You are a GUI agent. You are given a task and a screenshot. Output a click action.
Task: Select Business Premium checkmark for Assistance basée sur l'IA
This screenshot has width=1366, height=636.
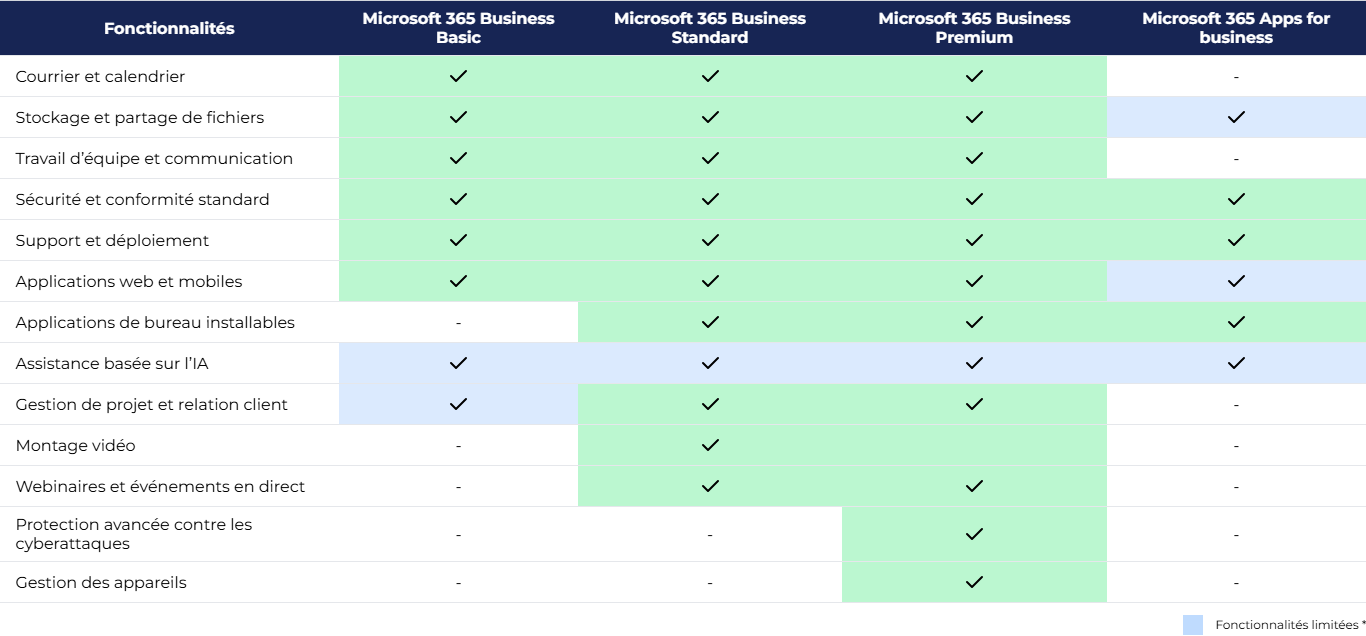point(974,363)
